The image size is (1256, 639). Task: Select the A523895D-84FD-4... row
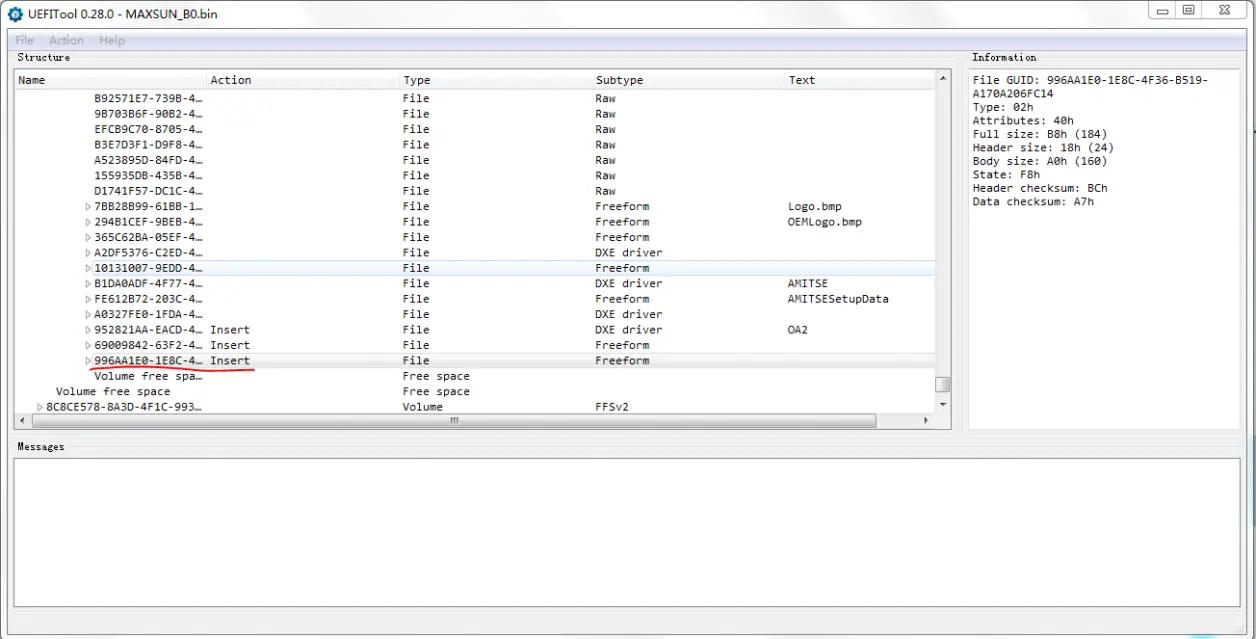(x=475, y=160)
